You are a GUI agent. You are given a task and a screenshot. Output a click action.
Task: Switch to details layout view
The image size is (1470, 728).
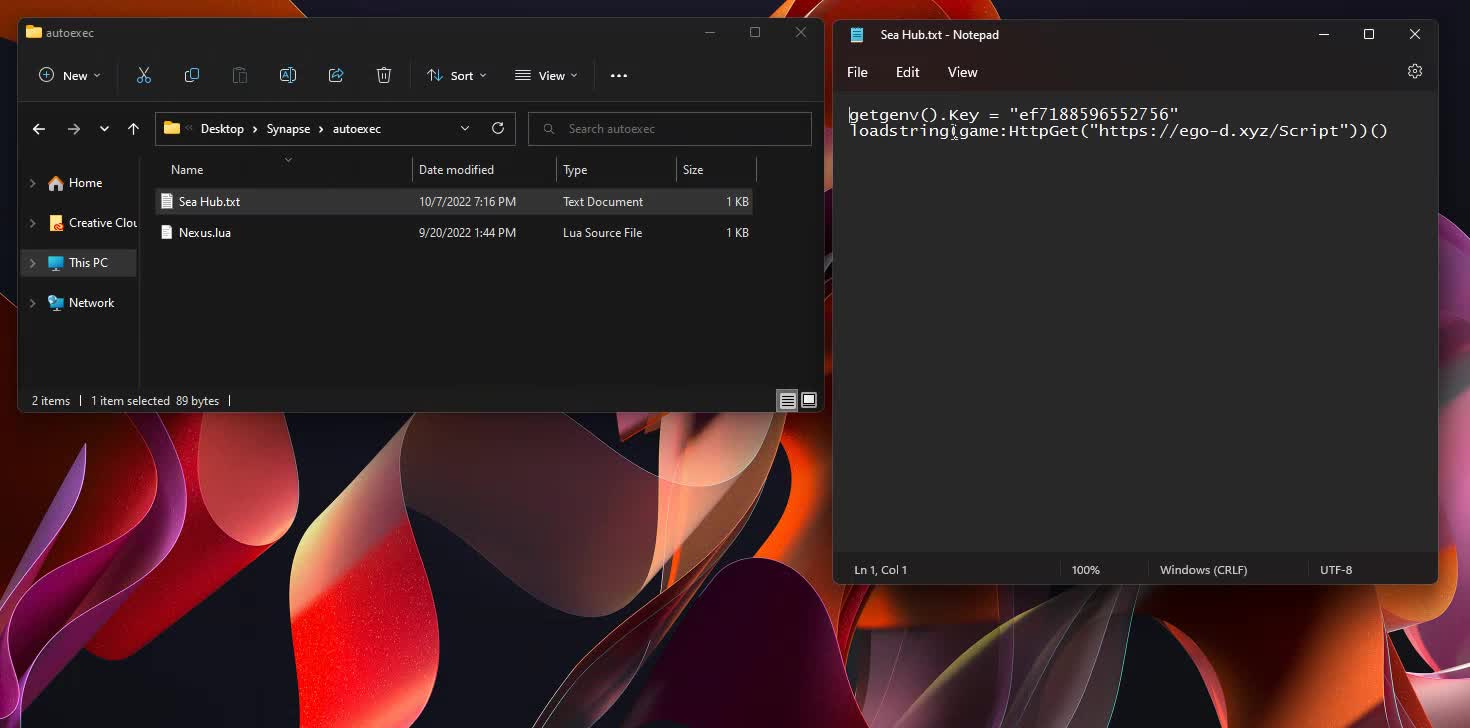pyautogui.click(x=788, y=400)
